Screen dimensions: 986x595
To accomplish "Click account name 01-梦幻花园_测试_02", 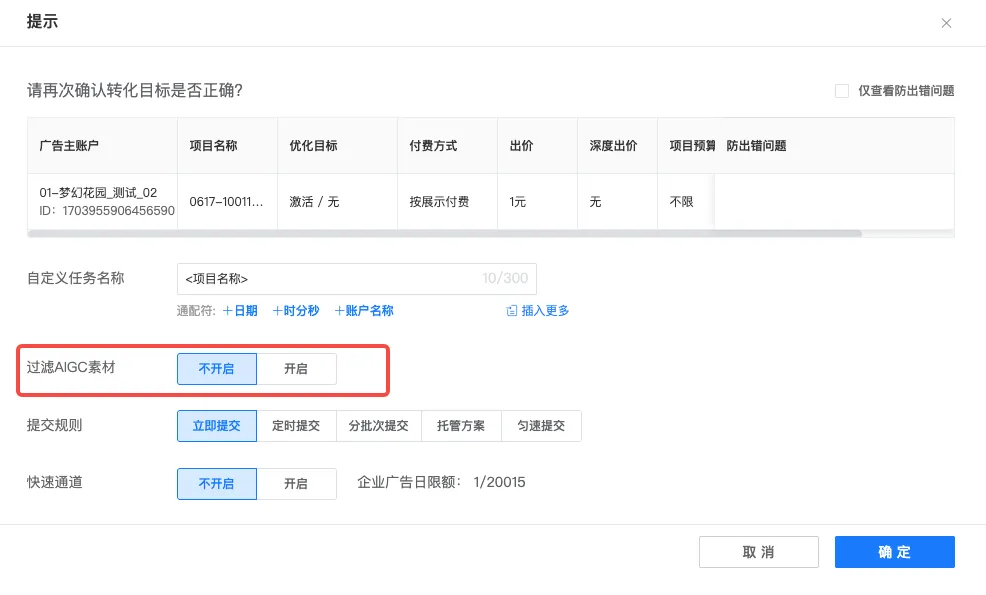I will tap(98, 192).
